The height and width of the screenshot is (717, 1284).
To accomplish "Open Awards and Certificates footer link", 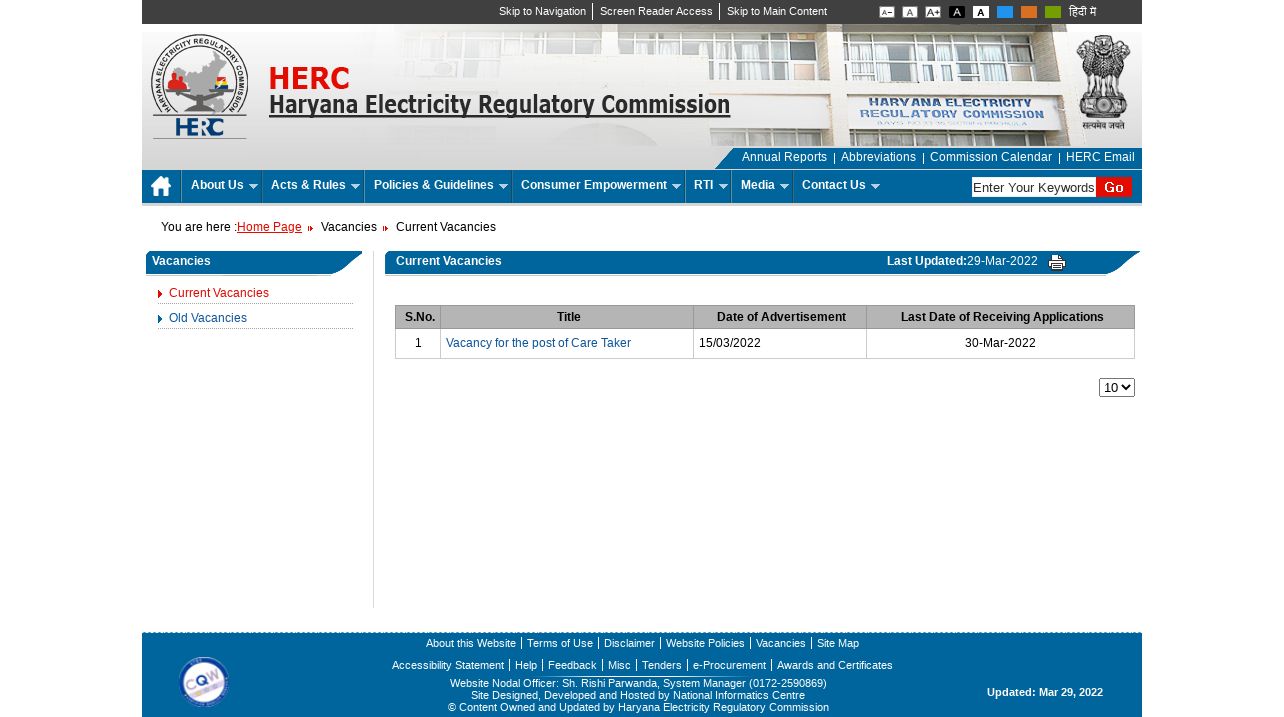I will (835, 665).
